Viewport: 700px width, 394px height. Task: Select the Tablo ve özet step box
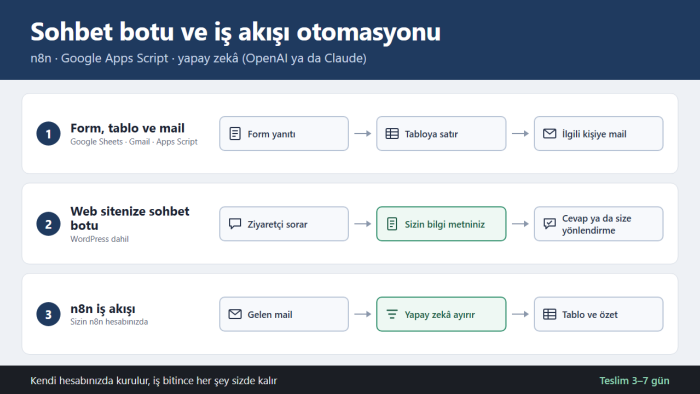[x=599, y=314]
